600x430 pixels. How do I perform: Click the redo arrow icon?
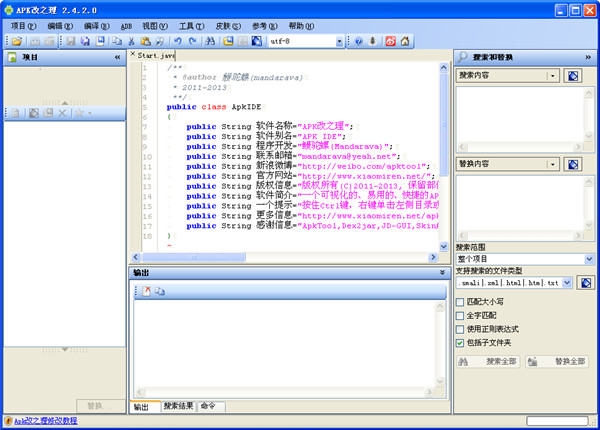coord(192,41)
